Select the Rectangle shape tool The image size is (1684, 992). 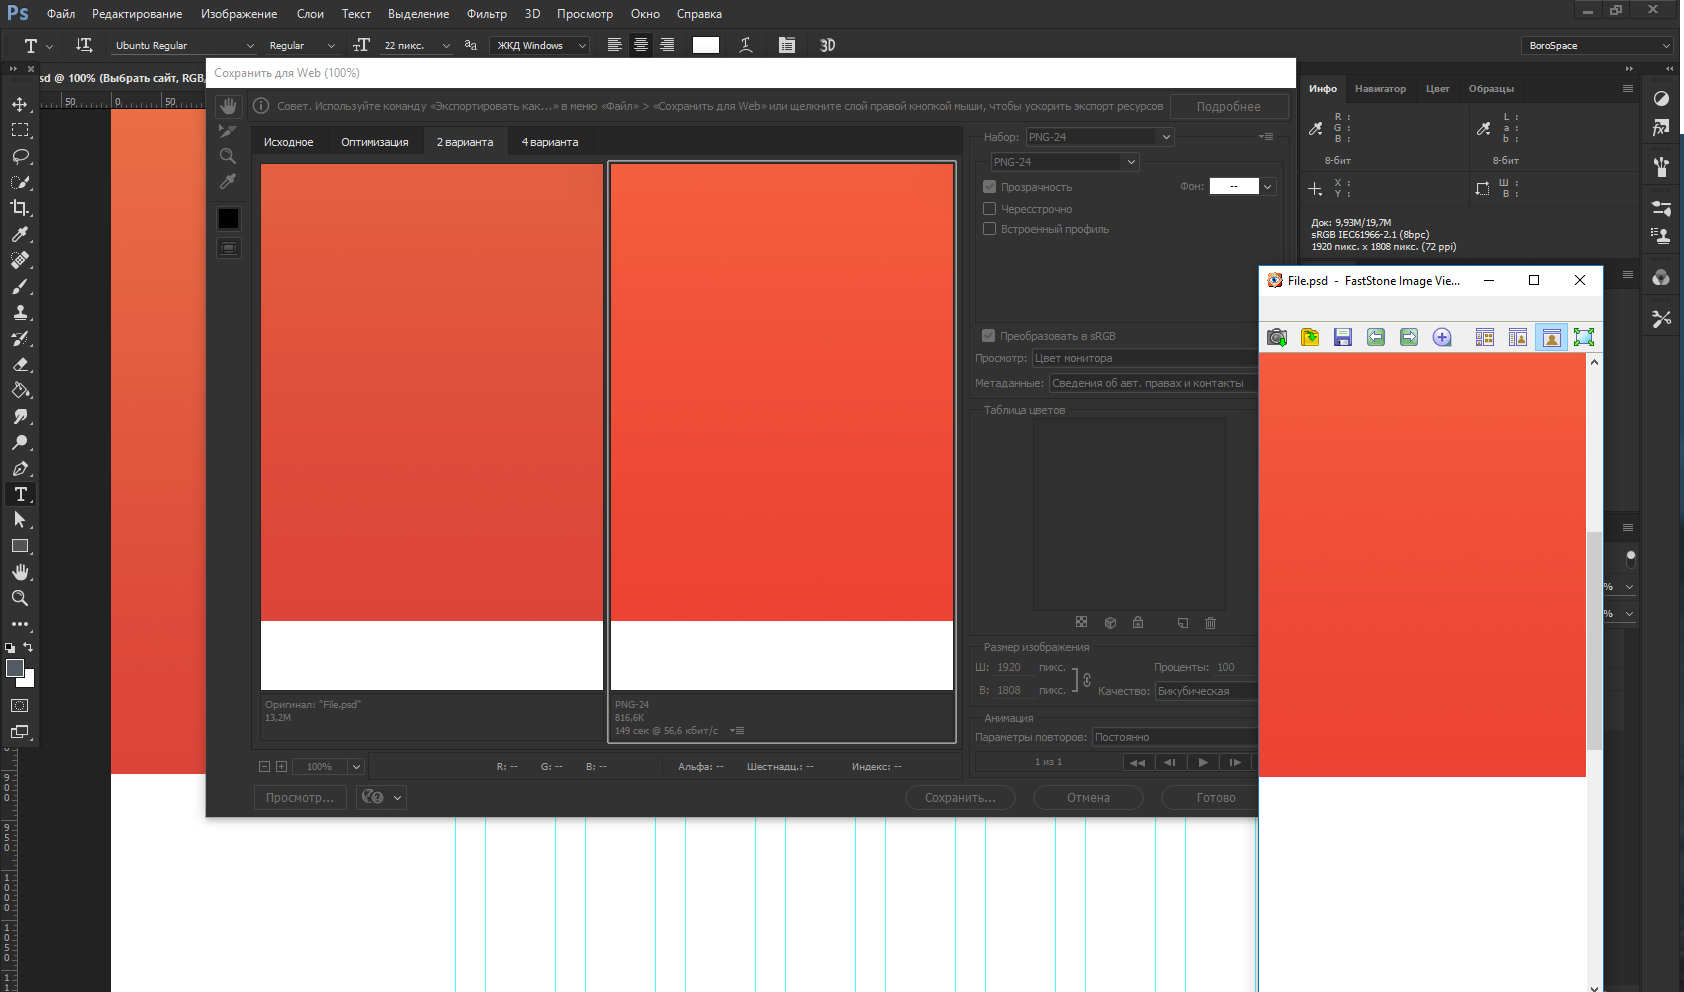coord(20,546)
